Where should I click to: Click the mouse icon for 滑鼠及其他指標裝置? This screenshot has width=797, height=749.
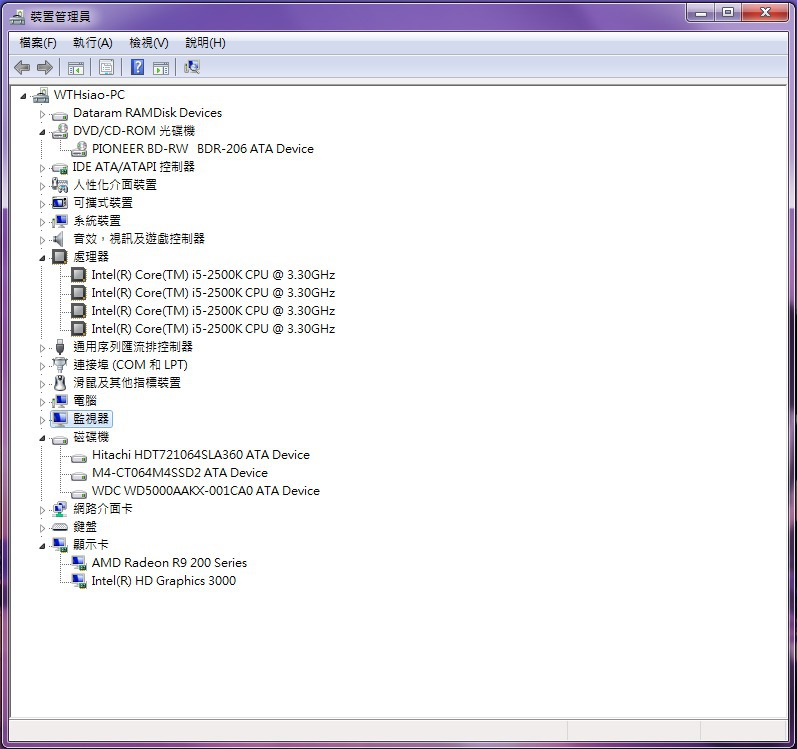click(x=60, y=383)
